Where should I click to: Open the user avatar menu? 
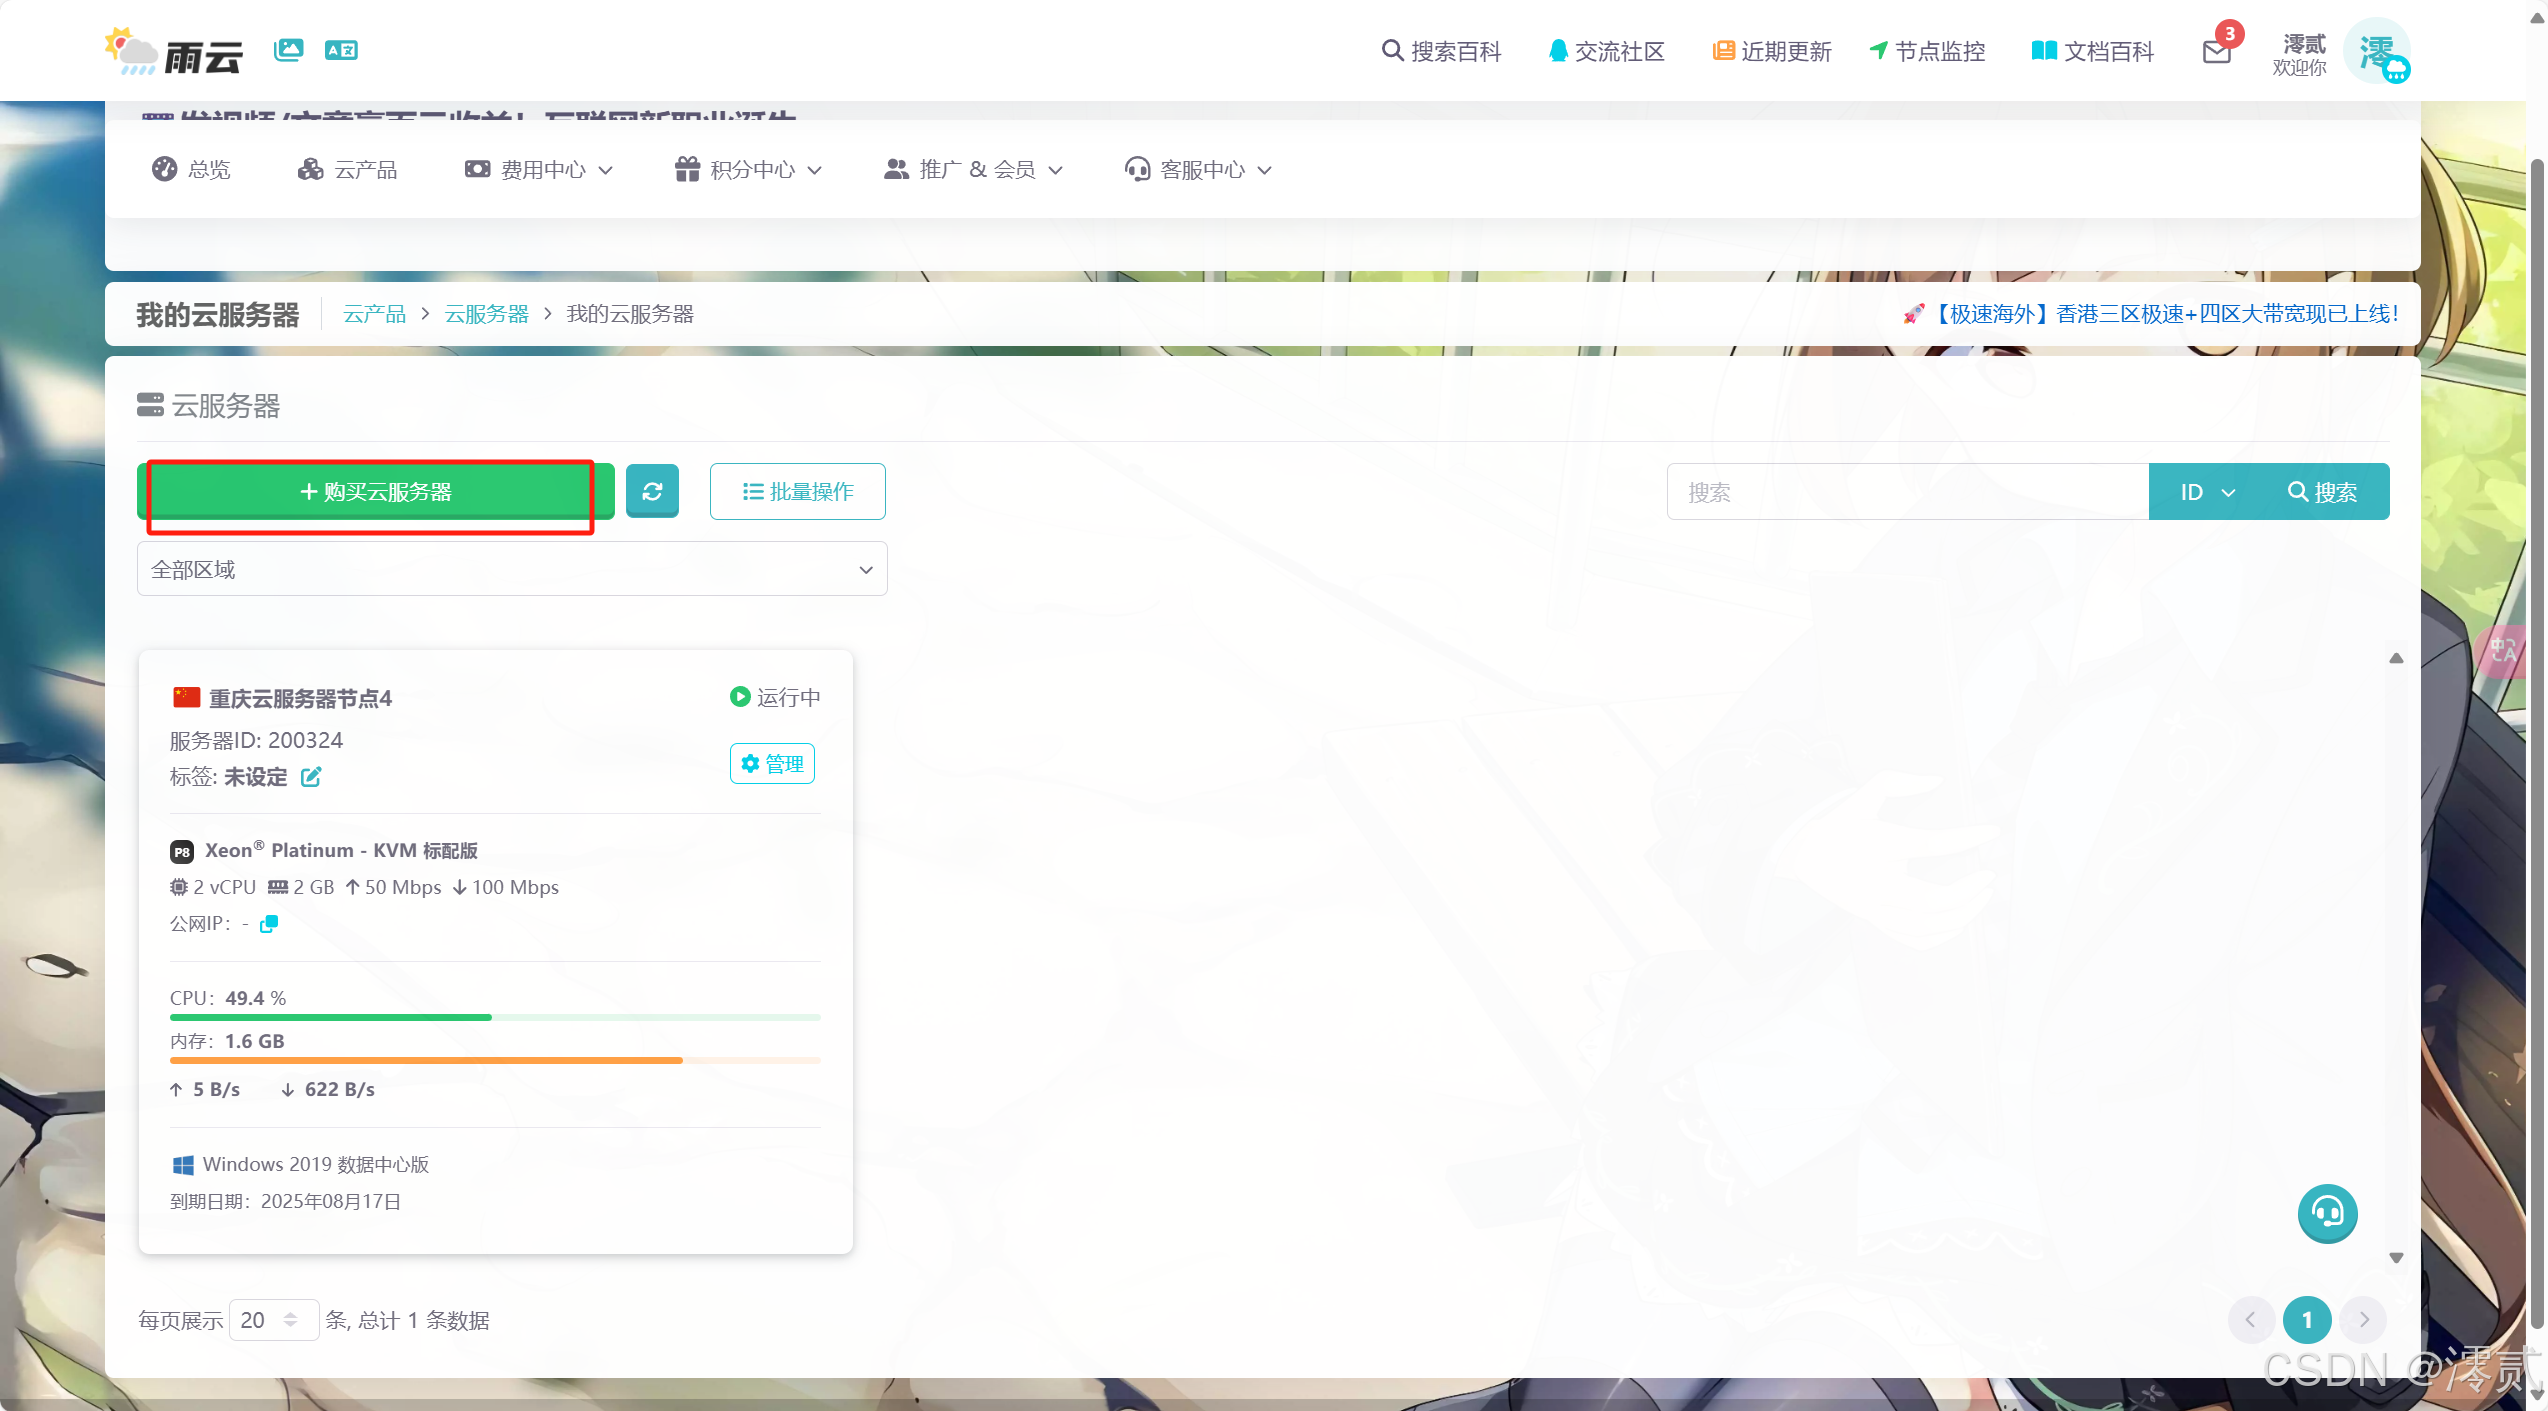click(x=2378, y=51)
